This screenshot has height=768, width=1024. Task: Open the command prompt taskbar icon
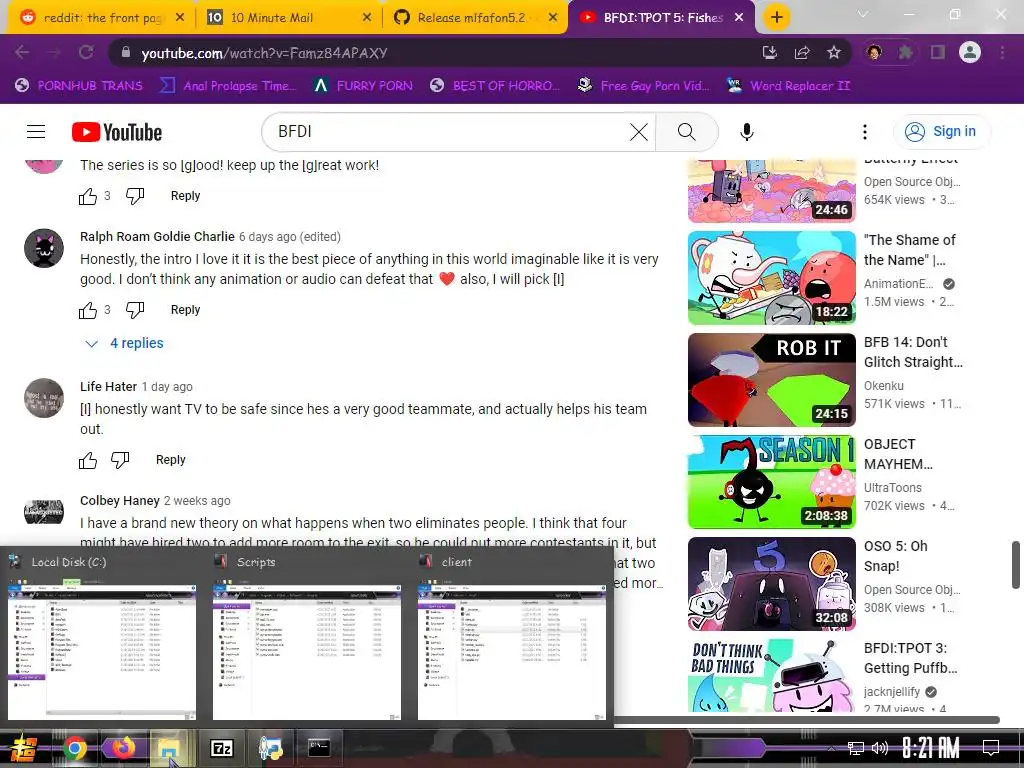pos(319,748)
